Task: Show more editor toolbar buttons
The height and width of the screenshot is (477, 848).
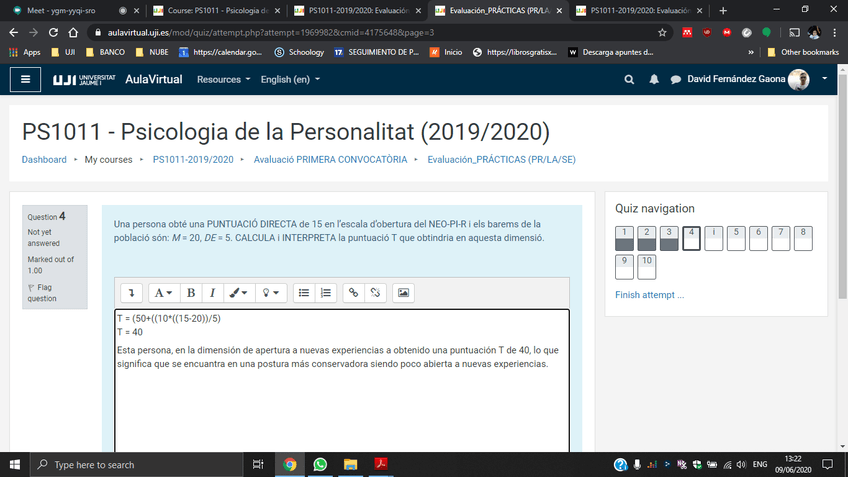Action: tap(132, 293)
